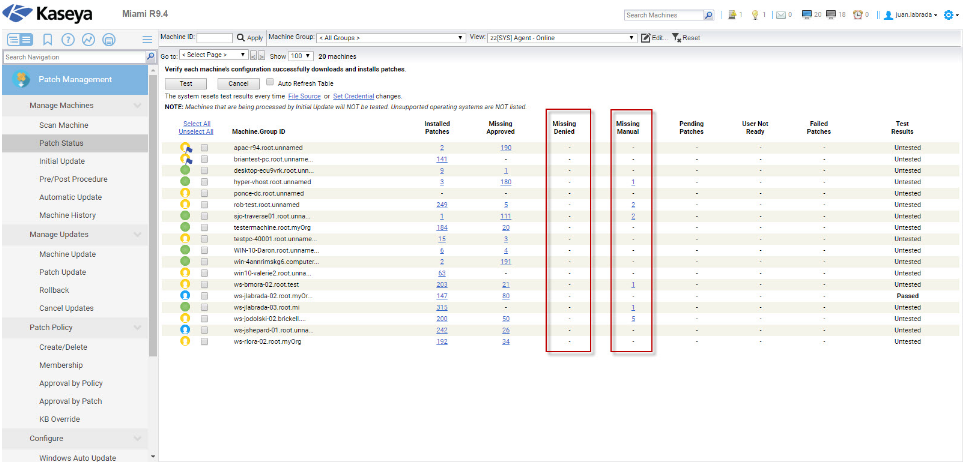Open the View dropdown

click(x=562, y=38)
